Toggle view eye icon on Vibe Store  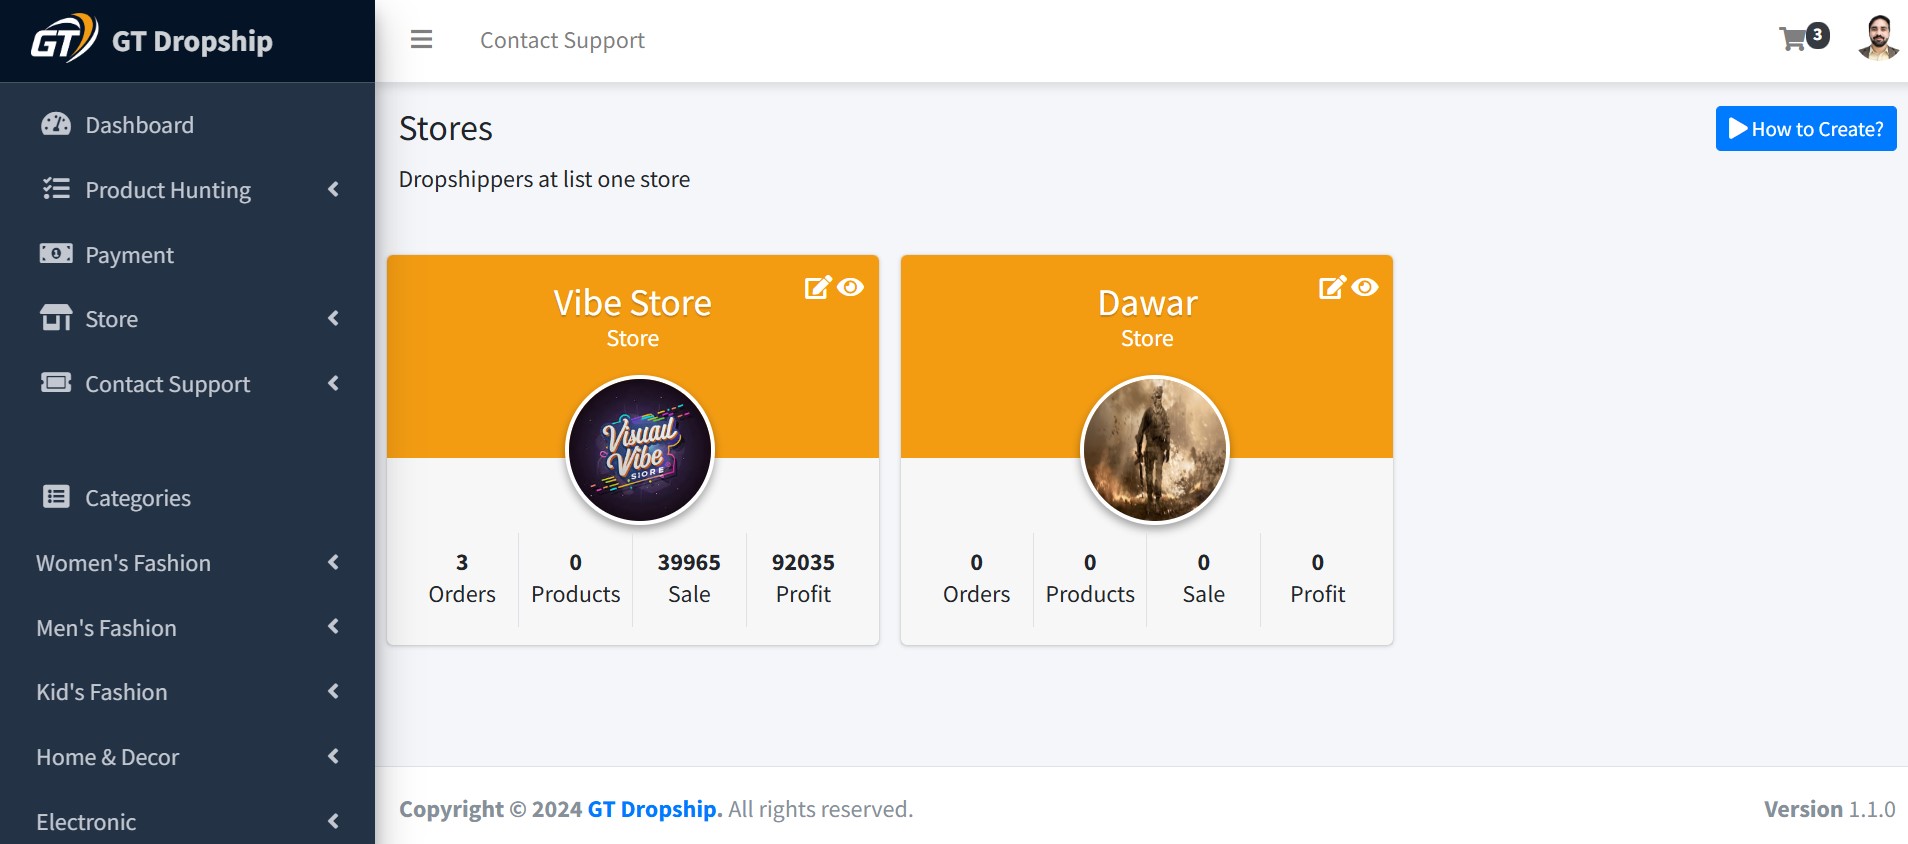[x=851, y=288]
